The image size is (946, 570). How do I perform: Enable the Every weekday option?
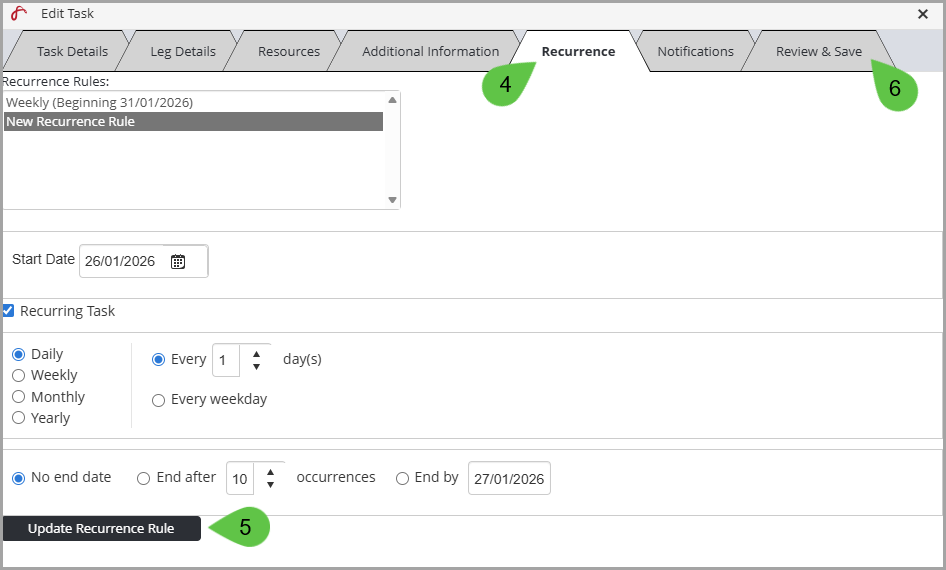point(158,400)
